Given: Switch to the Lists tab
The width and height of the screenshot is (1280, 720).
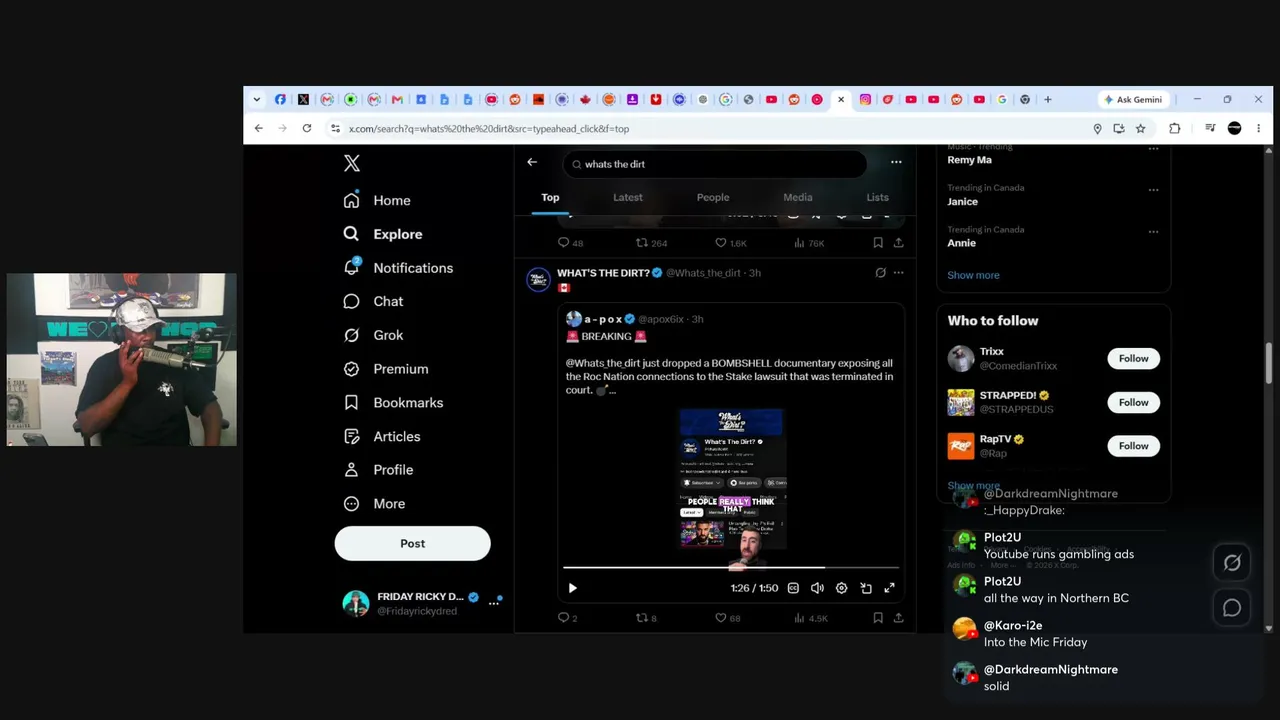Looking at the screenshot, I should pos(877,197).
